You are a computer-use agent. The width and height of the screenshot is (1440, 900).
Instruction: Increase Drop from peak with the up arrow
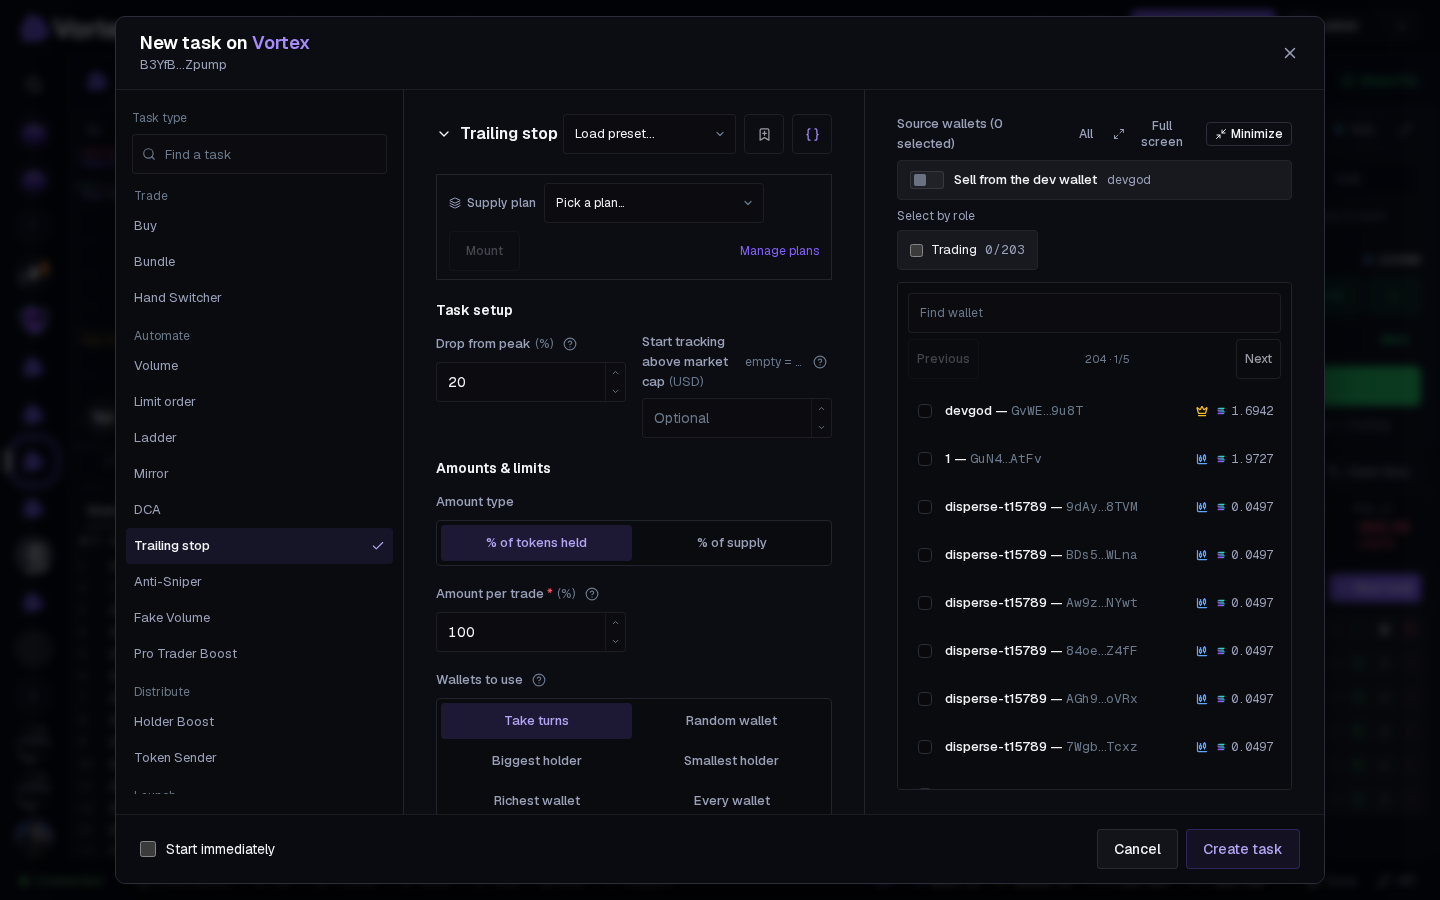click(x=615, y=373)
